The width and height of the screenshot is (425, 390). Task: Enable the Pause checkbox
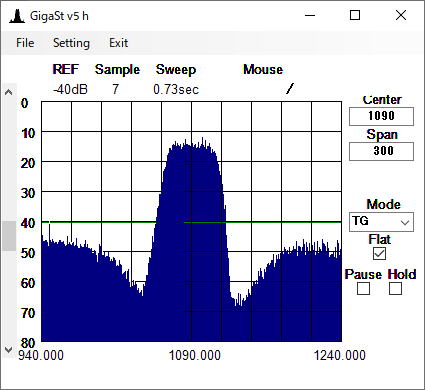(x=363, y=288)
